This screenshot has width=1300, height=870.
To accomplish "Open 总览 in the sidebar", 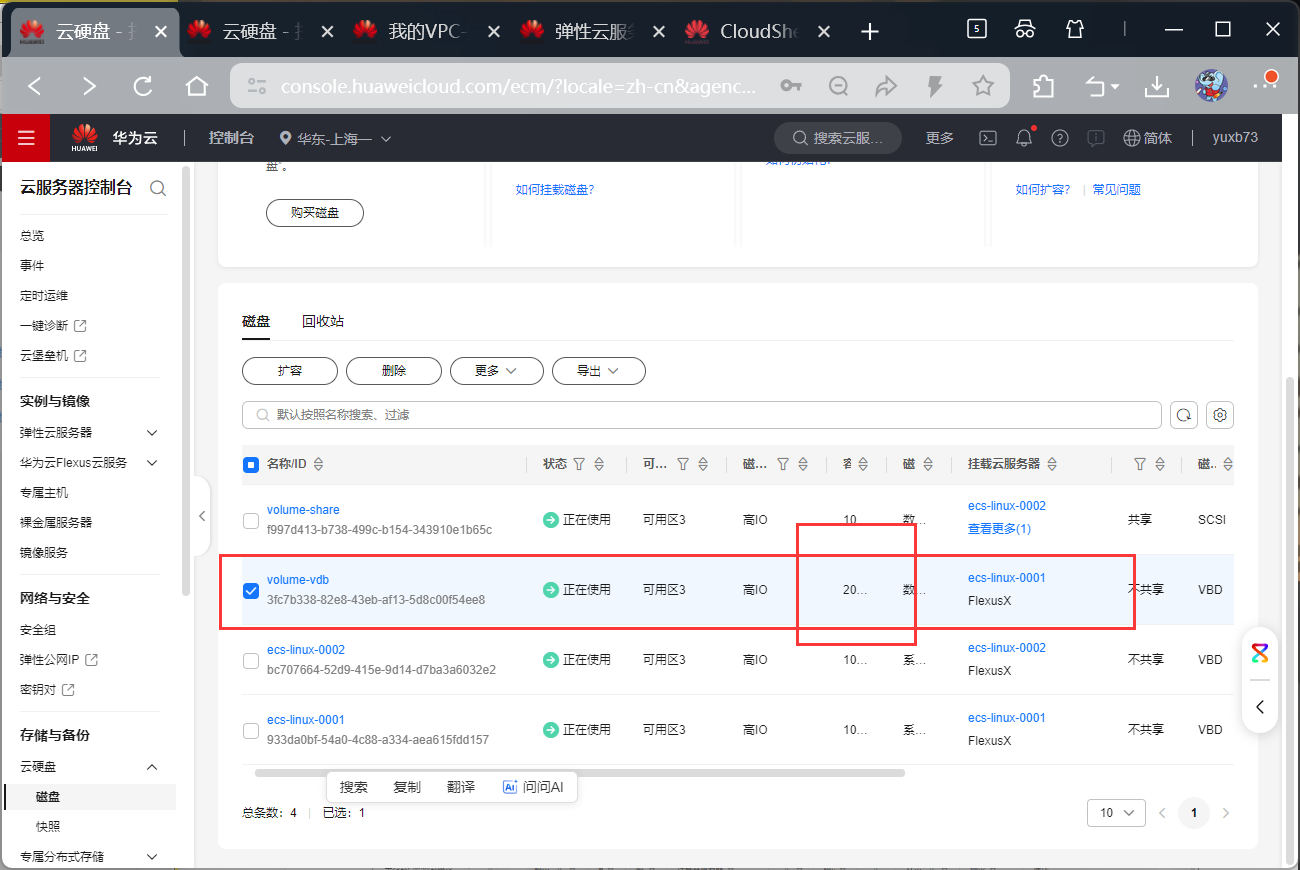I will tap(32, 236).
